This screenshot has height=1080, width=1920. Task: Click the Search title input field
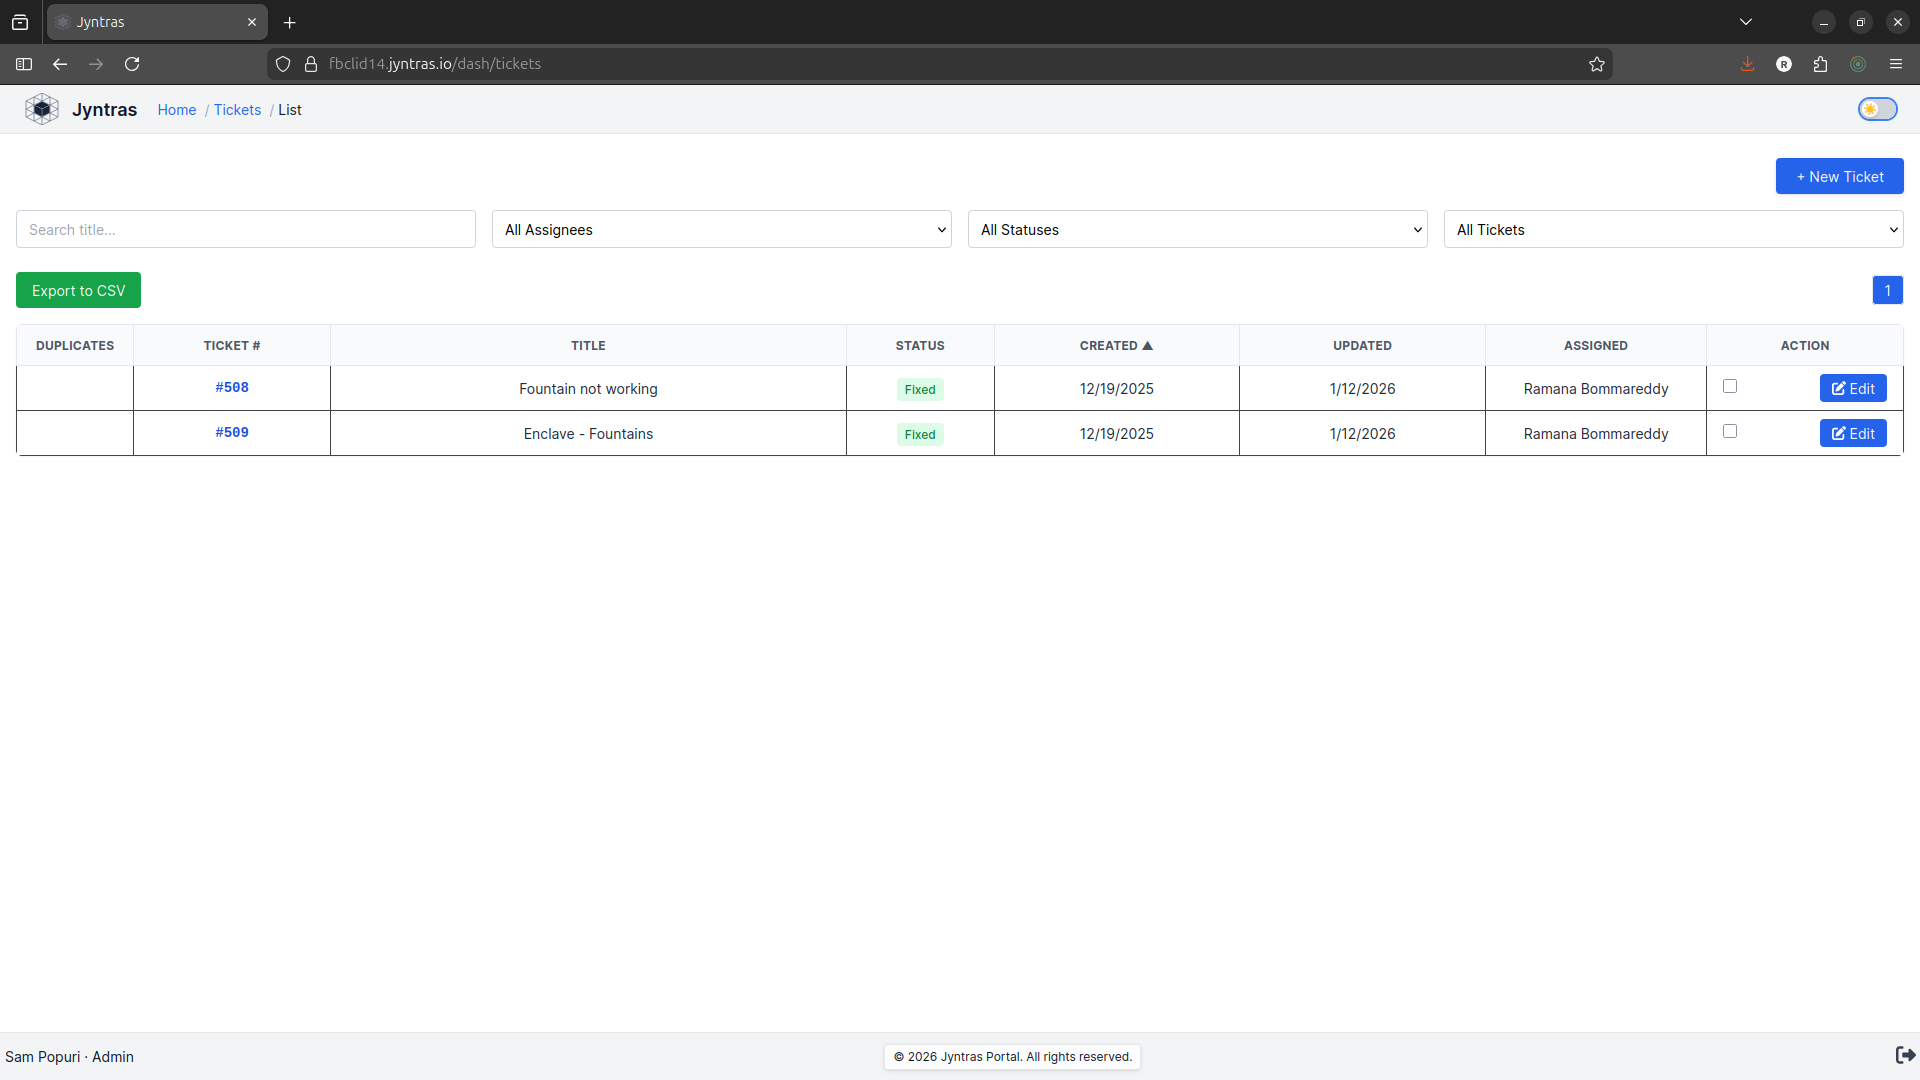pyautogui.click(x=245, y=230)
